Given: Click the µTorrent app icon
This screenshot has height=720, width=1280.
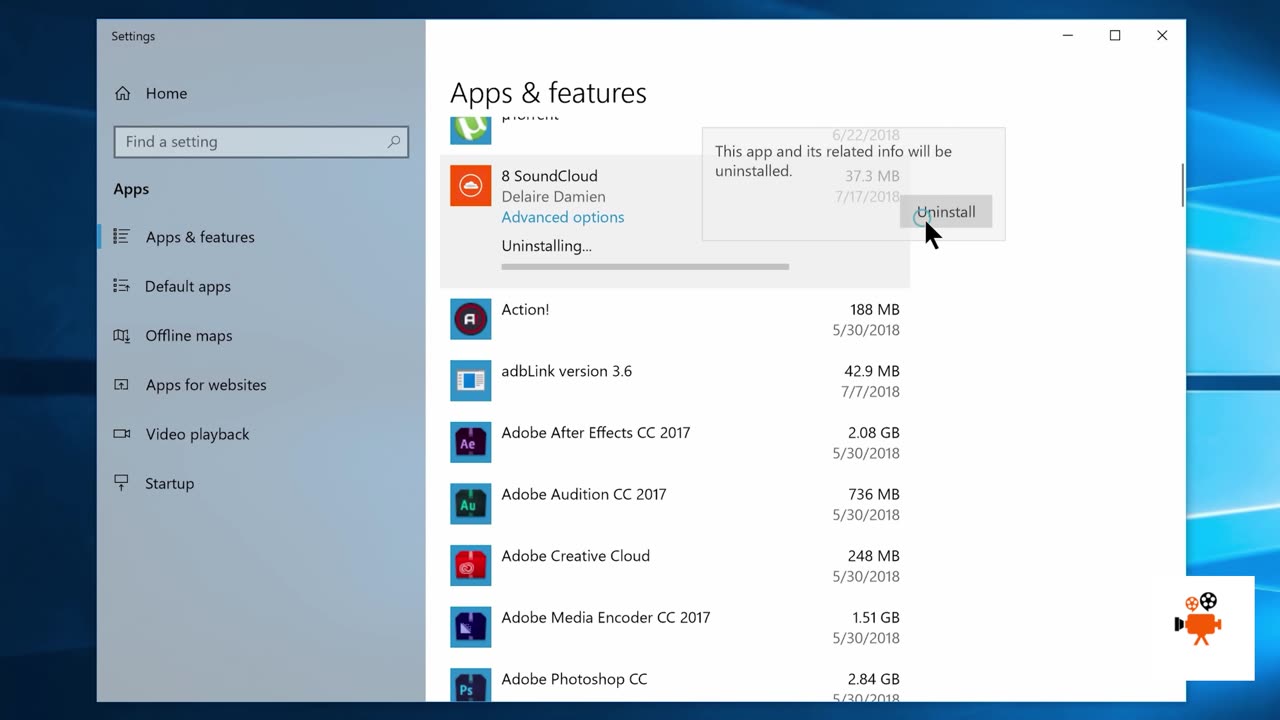Looking at the screenshot, I should pyautogui.click(x=470, y=130).
